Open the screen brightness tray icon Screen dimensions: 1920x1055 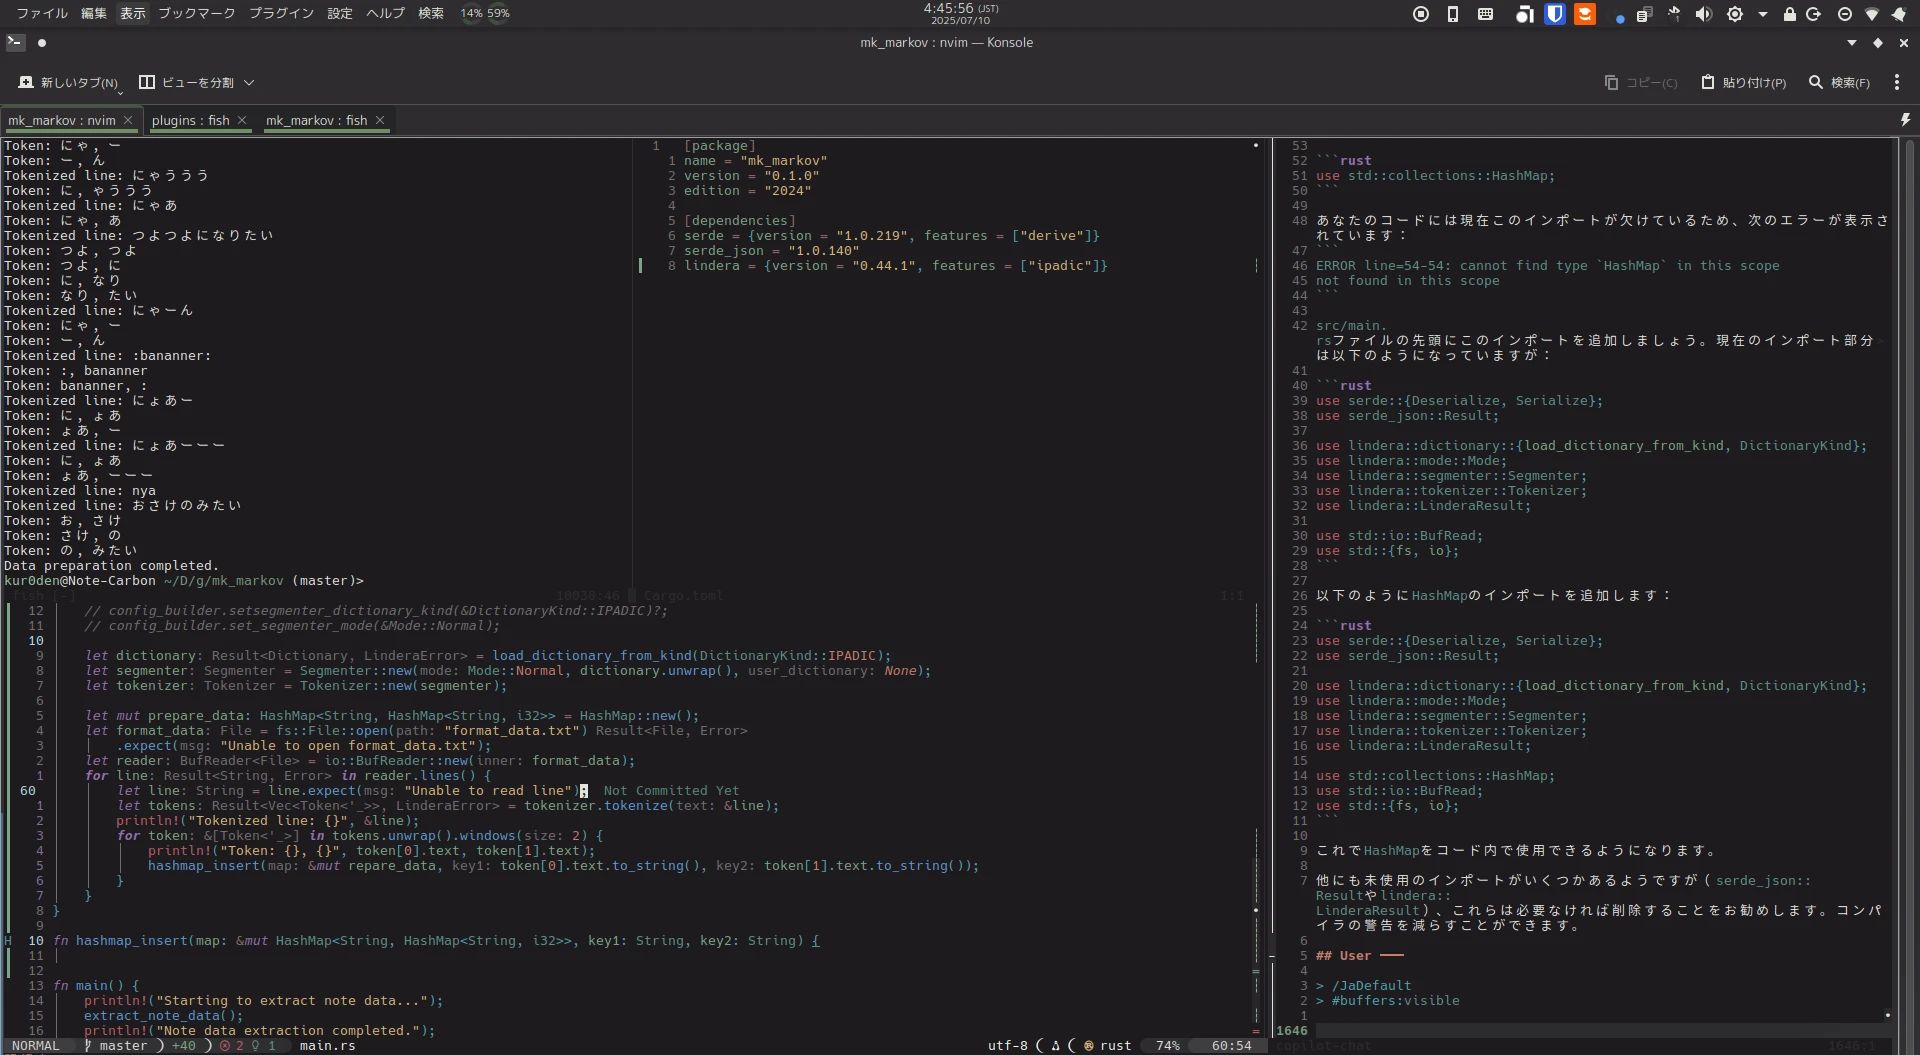[x=1735, y=14]
